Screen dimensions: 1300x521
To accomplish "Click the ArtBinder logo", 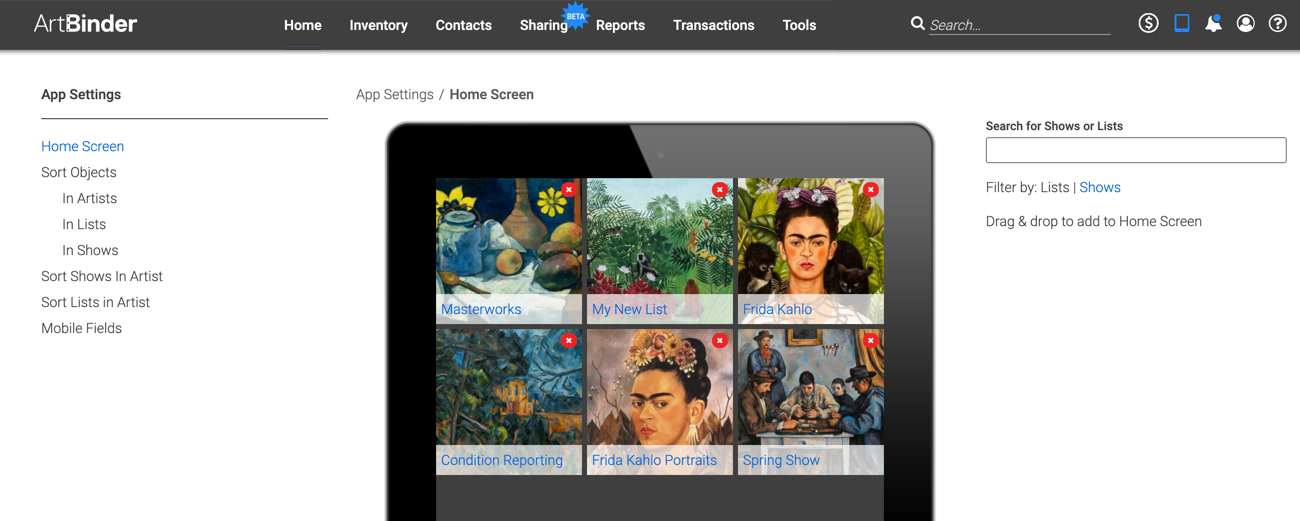I will point(85,24).
